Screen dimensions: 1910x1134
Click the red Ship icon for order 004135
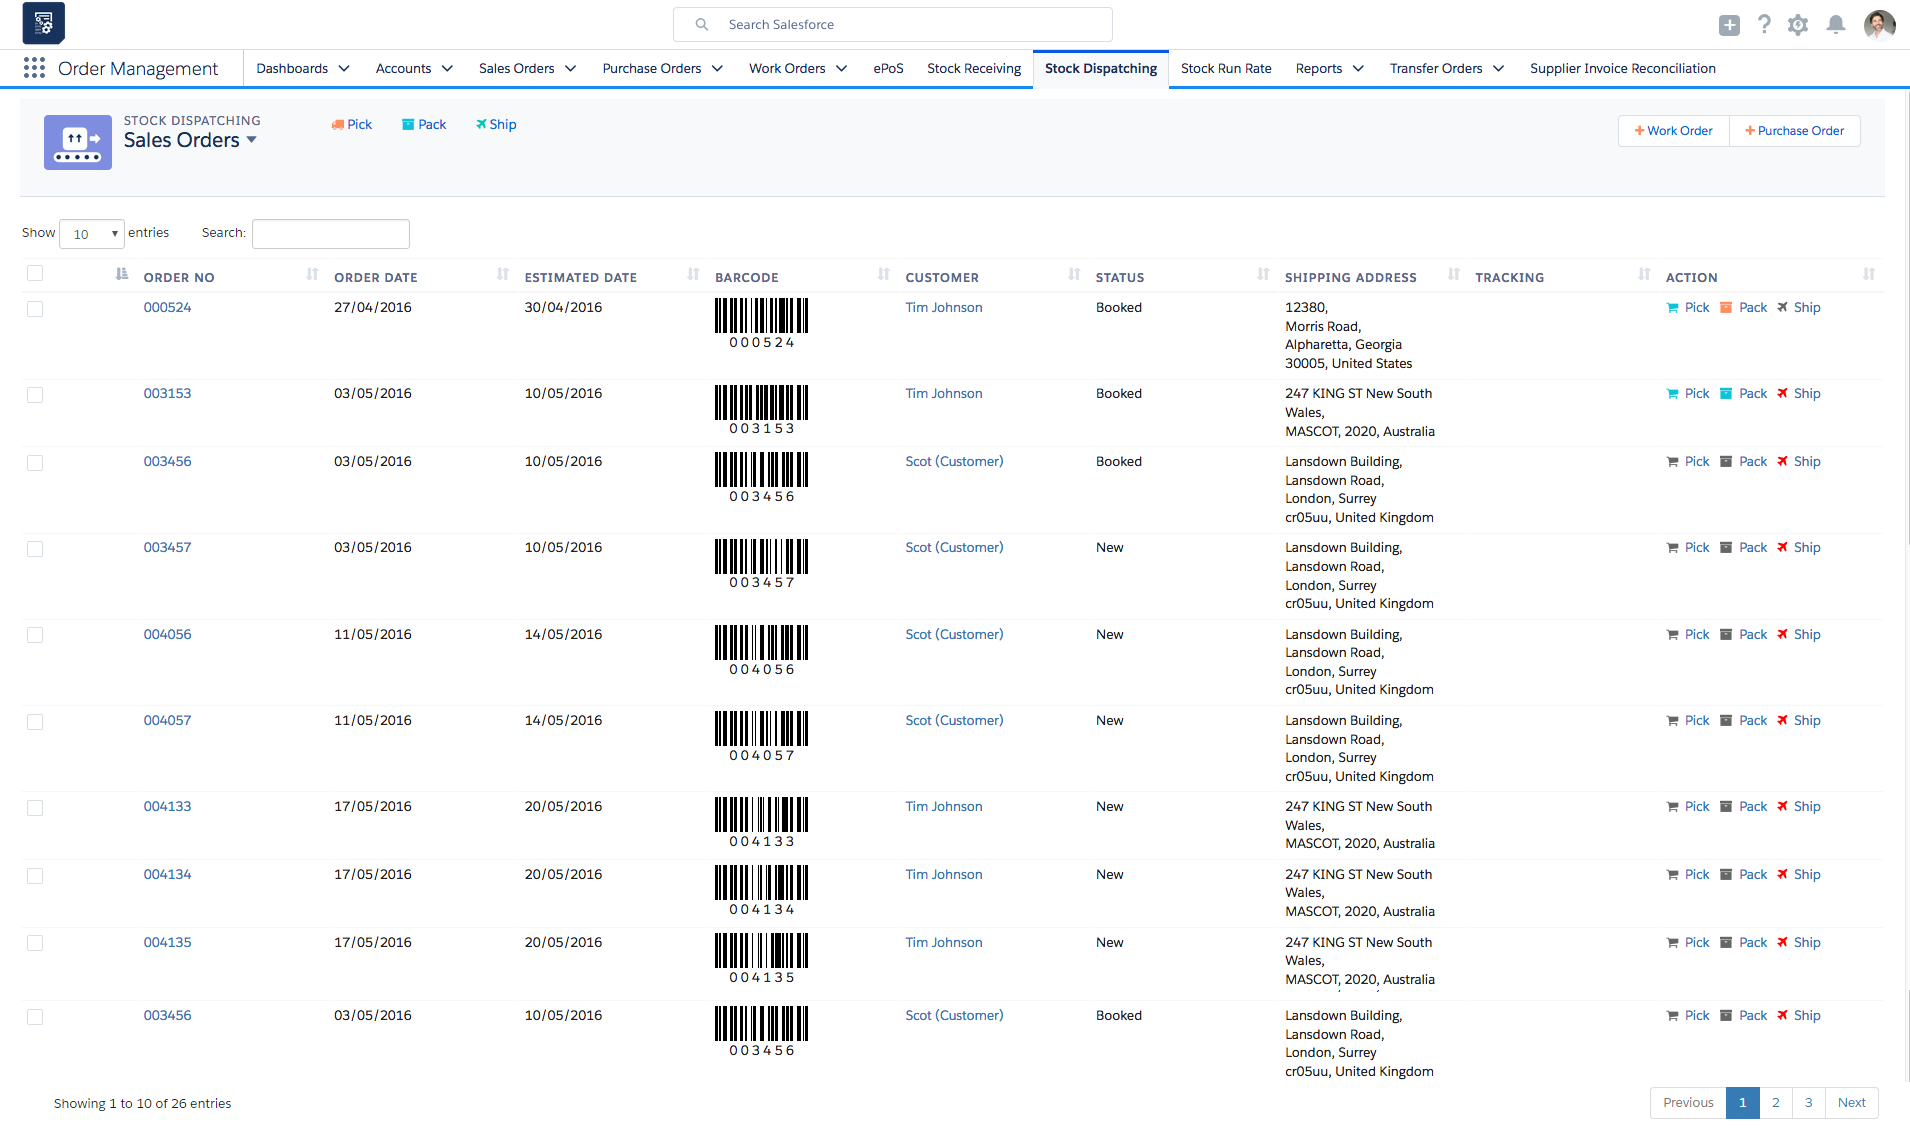(1782, 943)
